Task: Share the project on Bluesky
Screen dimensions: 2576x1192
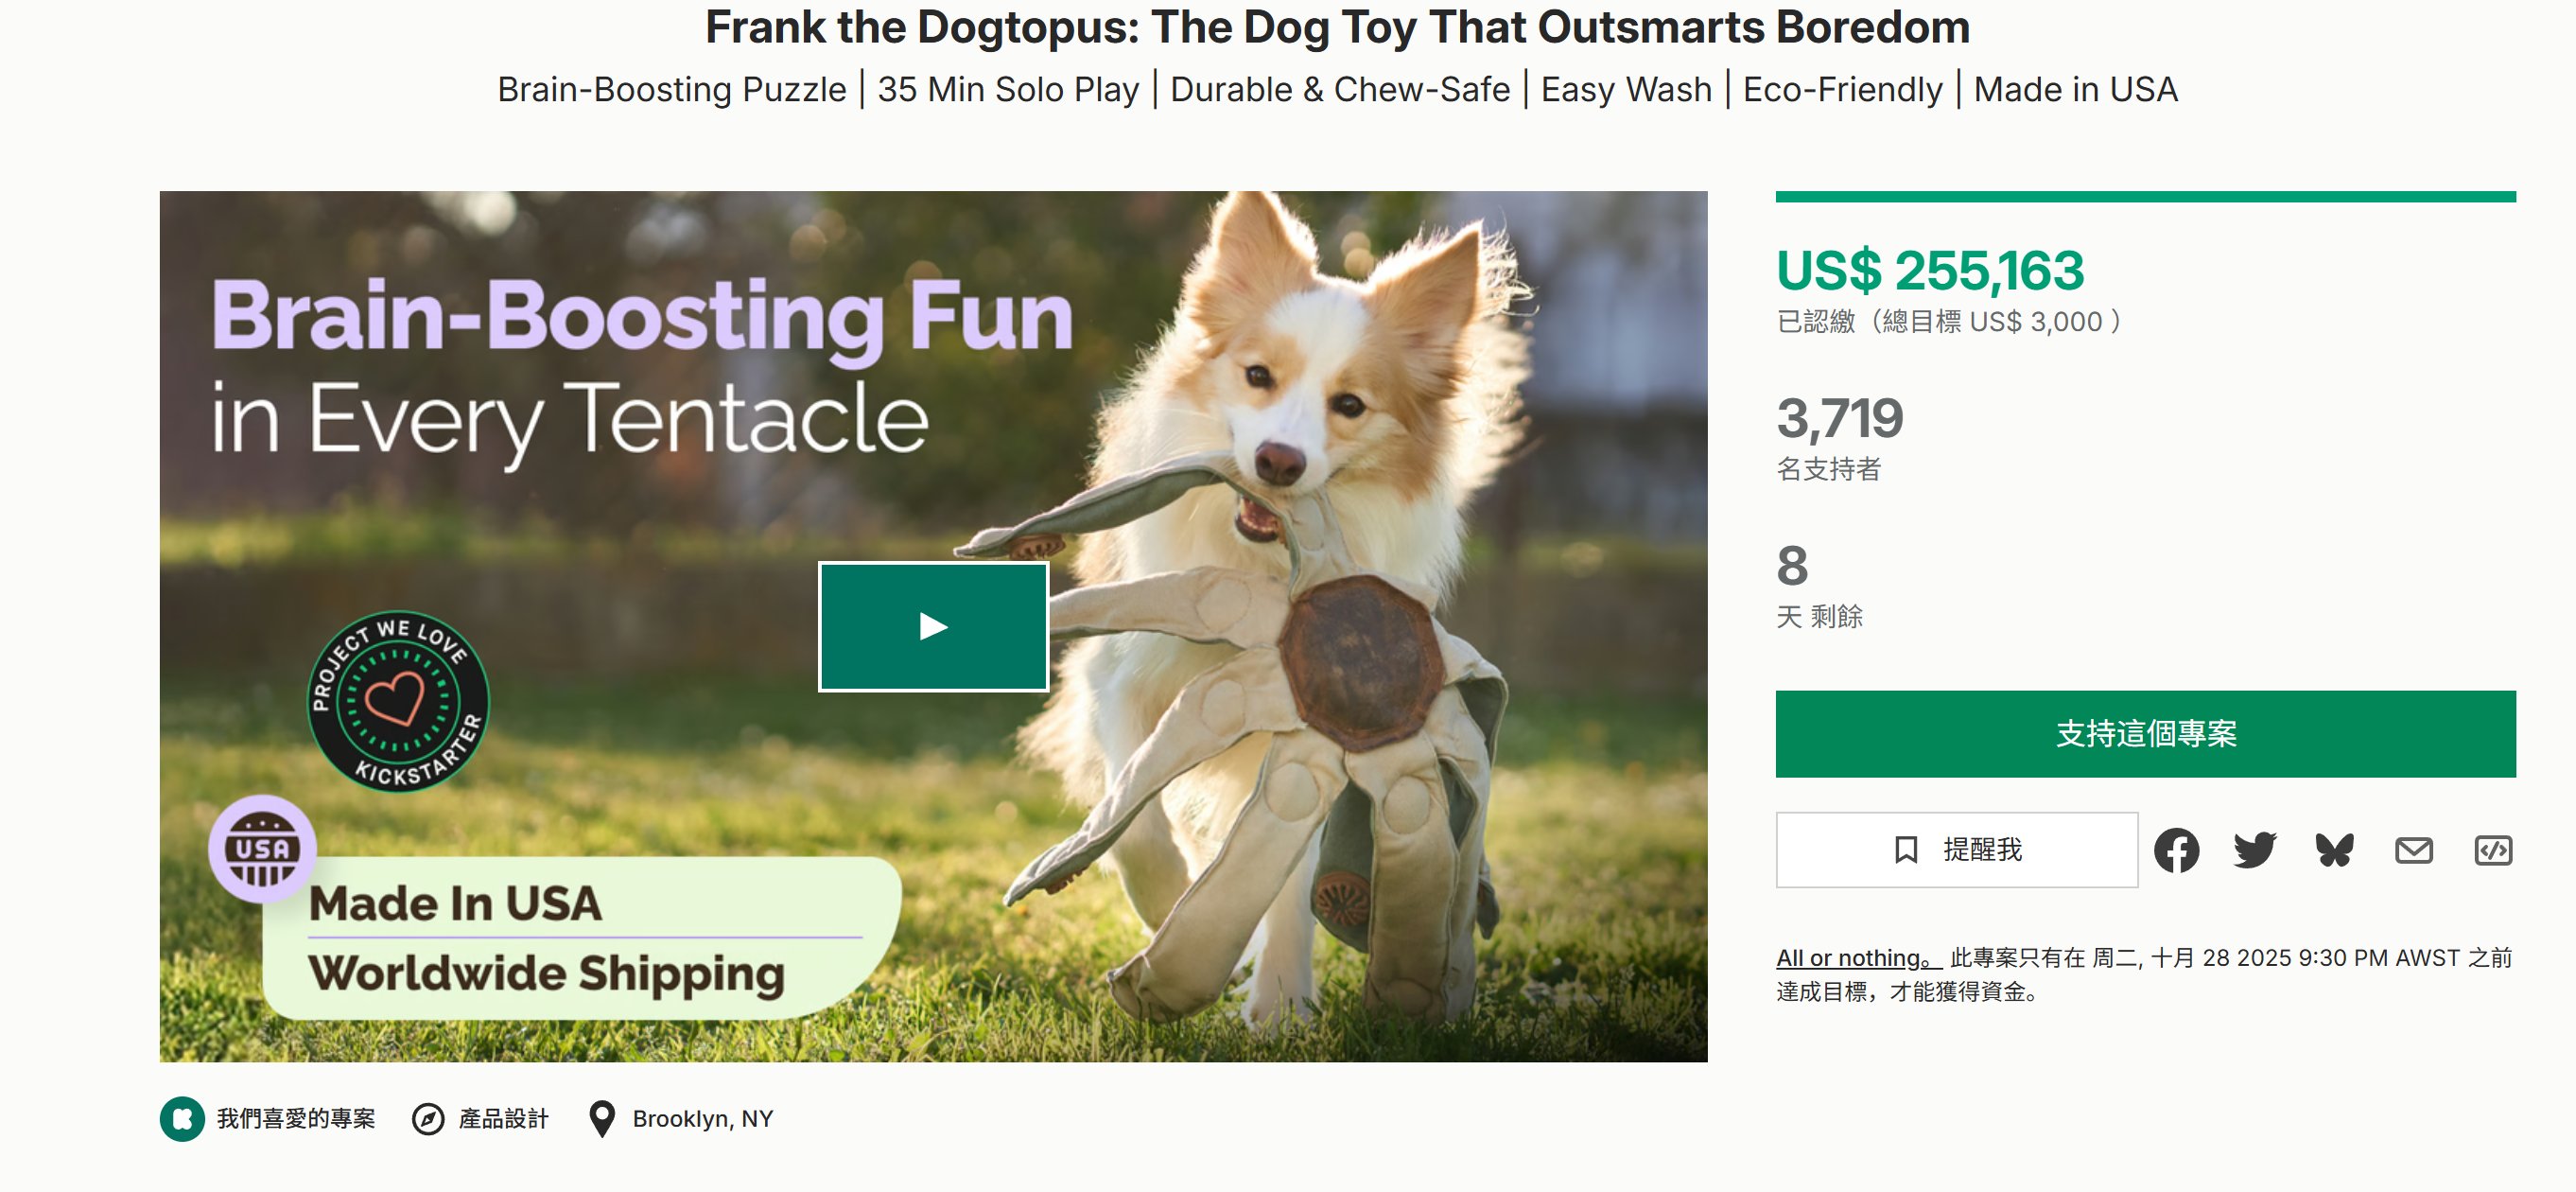Action: pyautogui.click(x=2334, y=850)
